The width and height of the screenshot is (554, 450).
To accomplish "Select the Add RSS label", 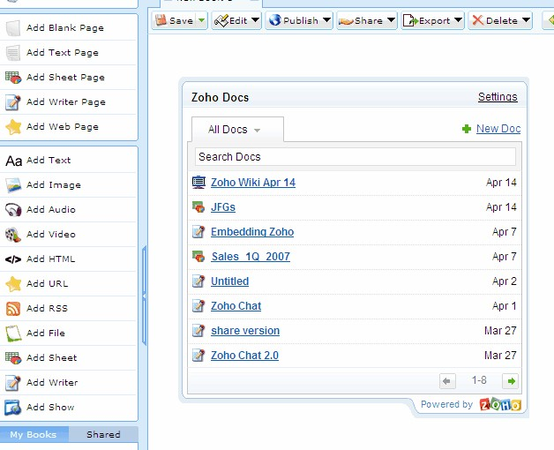I will click(x=47, y=308).
